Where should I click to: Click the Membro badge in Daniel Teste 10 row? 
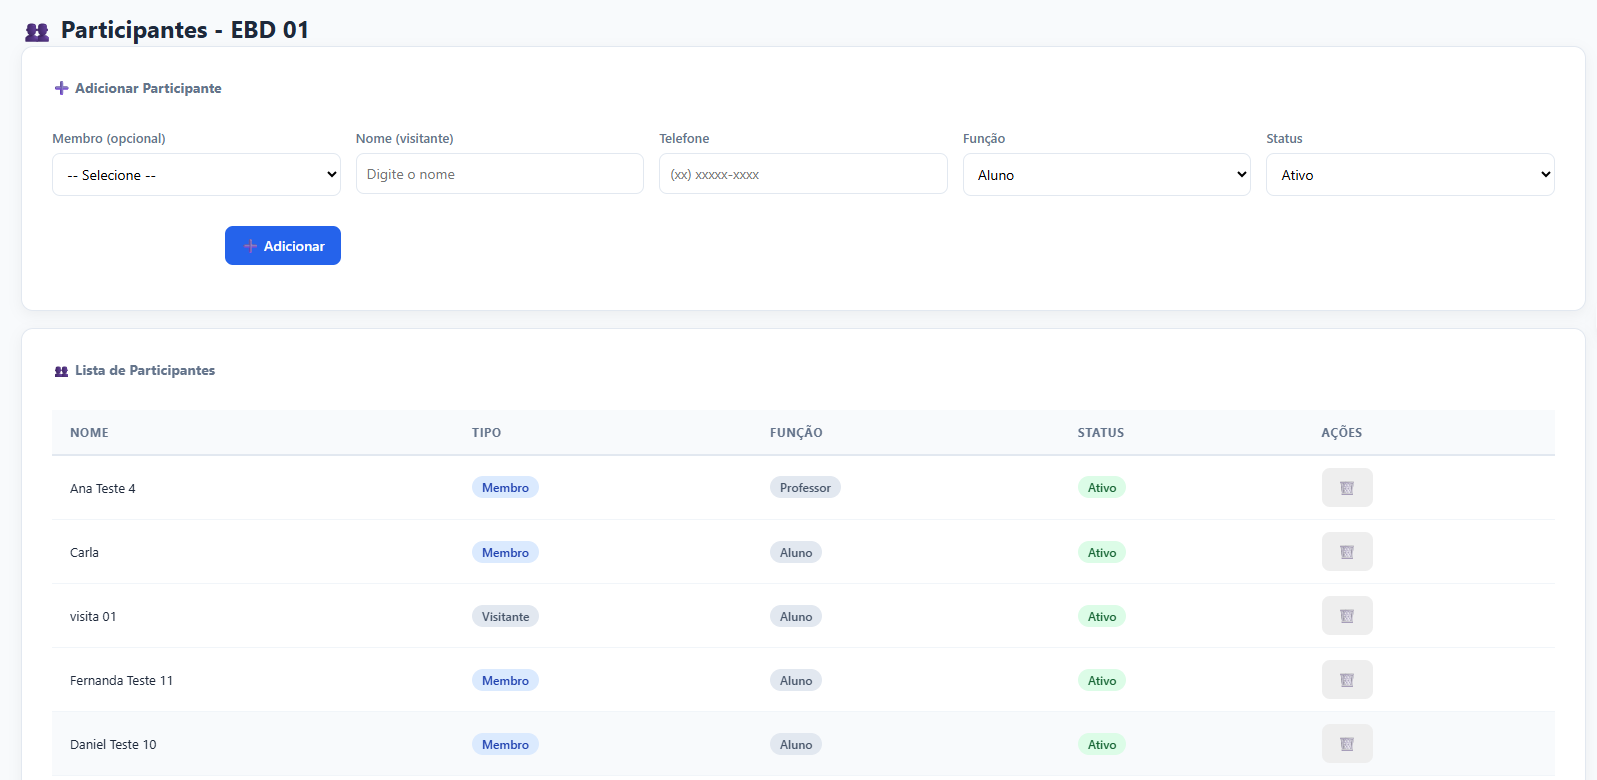[x=505, y=745]
